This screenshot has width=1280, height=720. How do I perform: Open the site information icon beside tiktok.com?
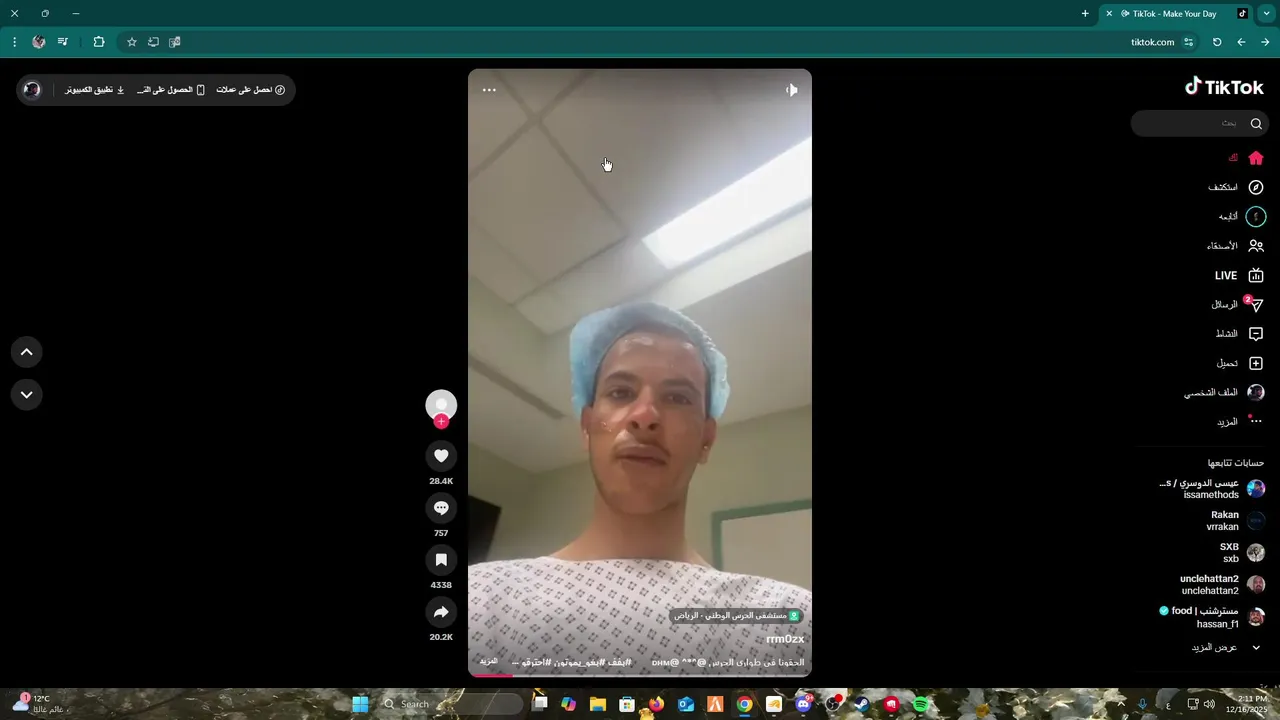[1188, 42]
